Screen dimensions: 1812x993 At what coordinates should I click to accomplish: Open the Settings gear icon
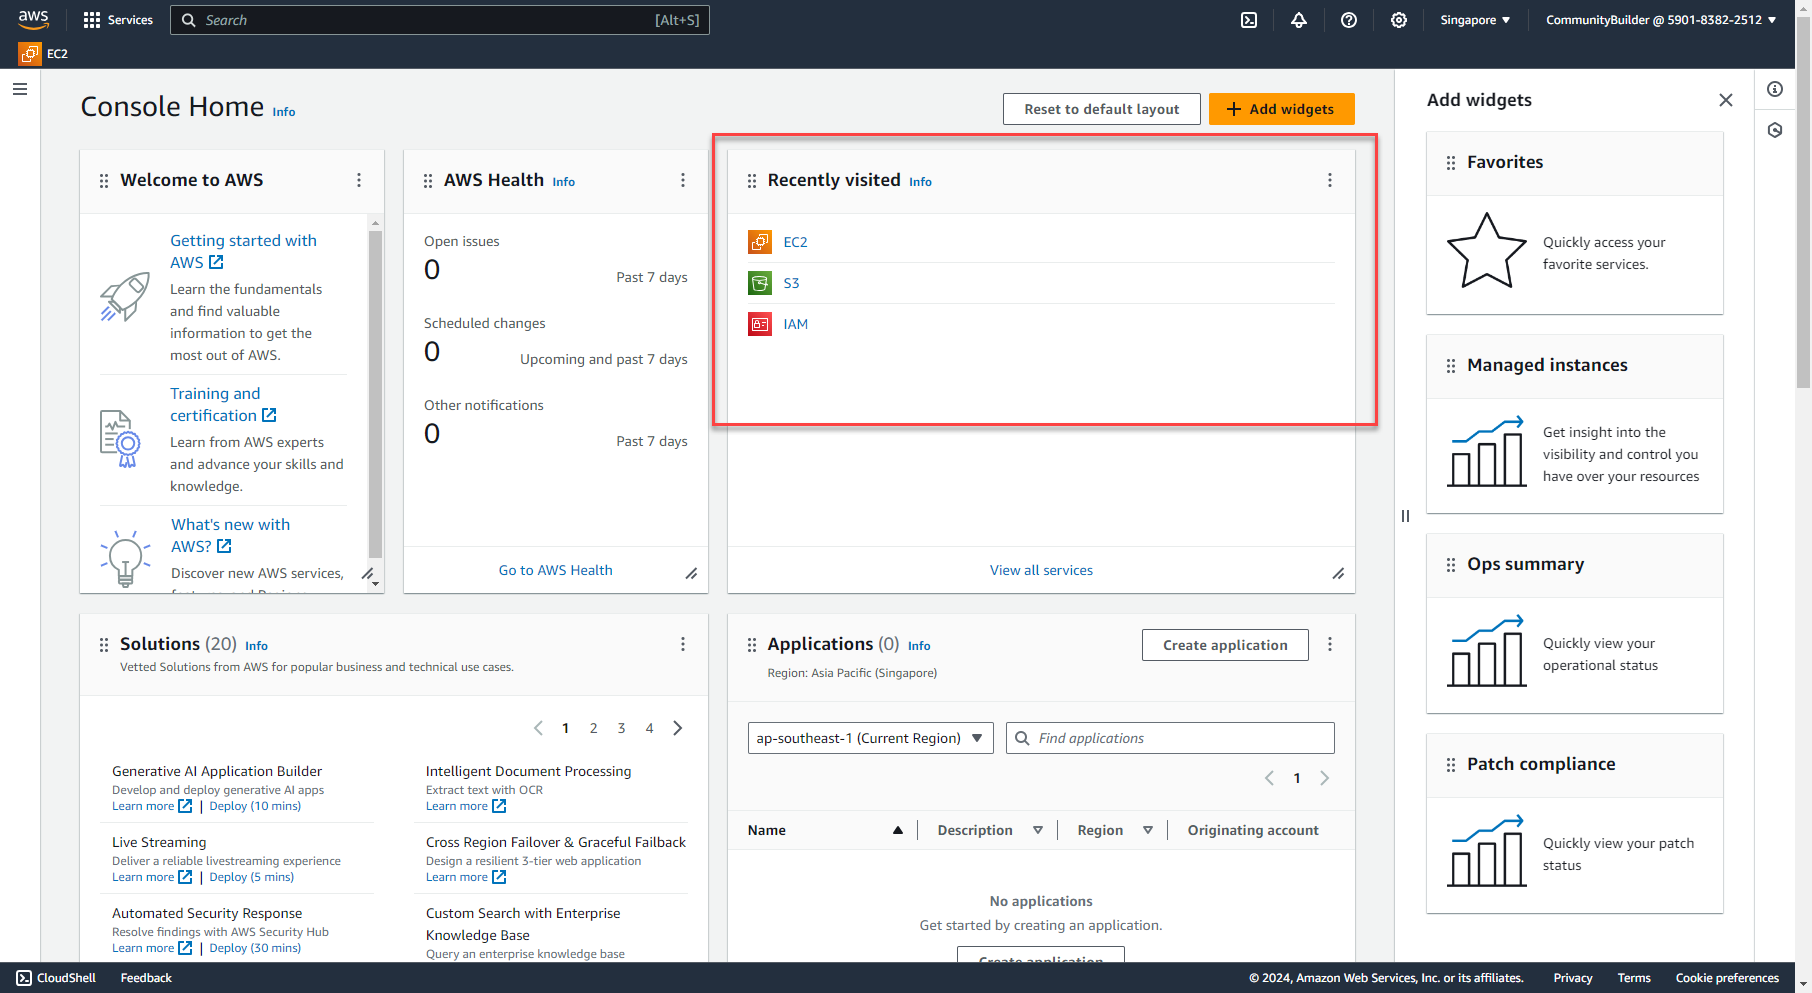[1399, 19]
